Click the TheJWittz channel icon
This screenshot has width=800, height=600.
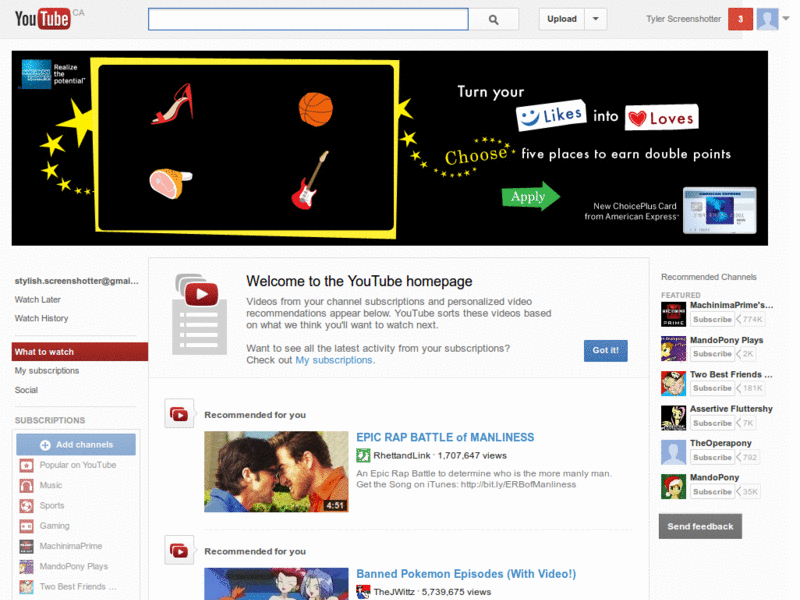363,592
